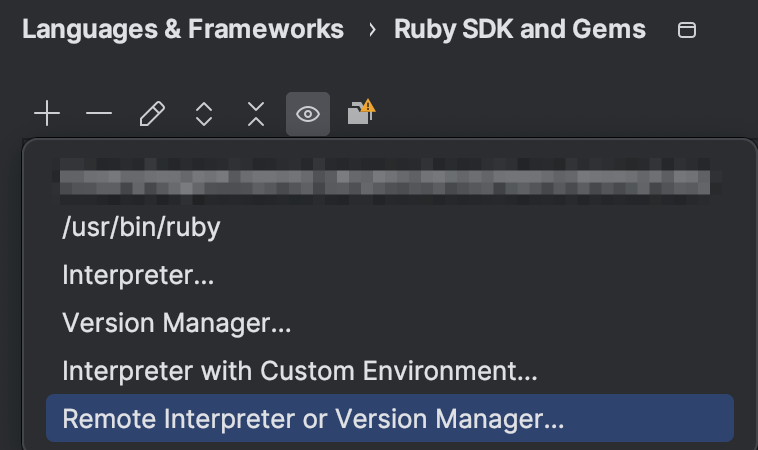758x450 pixels.
Task: Remove selected SDK with the minus icon
Action: coord(99,114)
